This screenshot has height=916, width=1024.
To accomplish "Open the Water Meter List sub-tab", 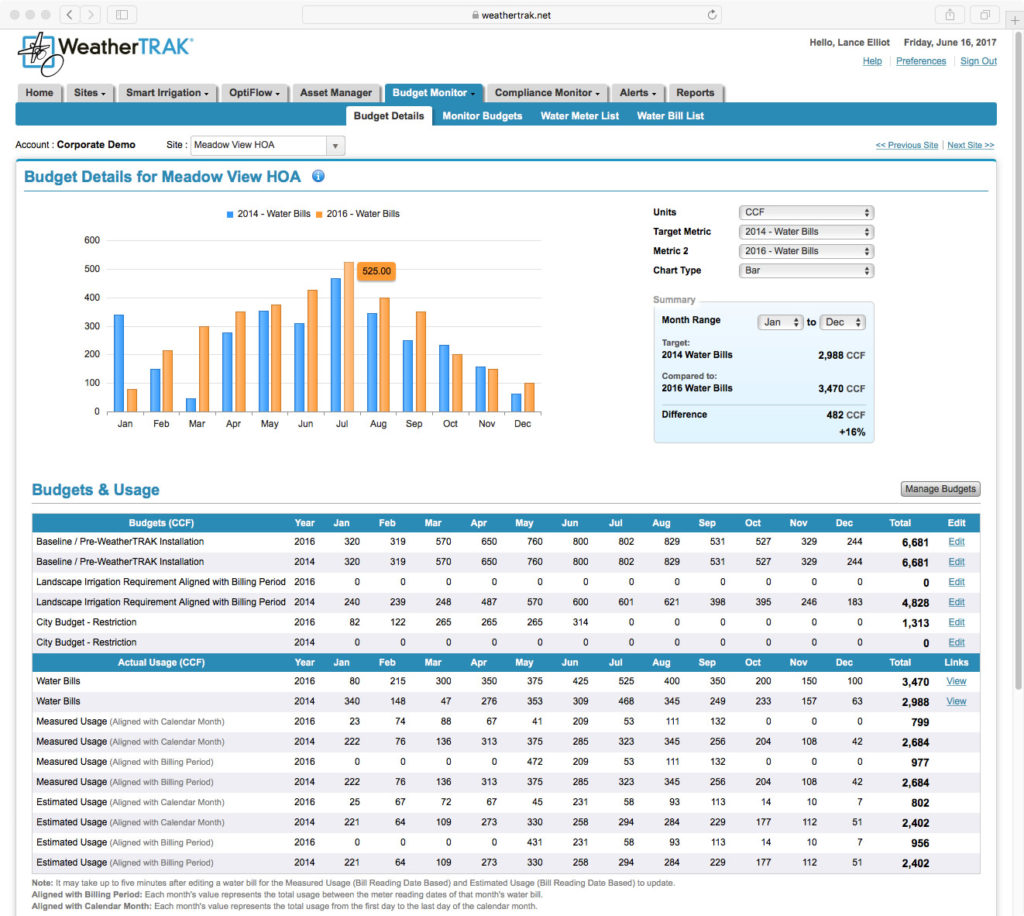I will point(579,116).
